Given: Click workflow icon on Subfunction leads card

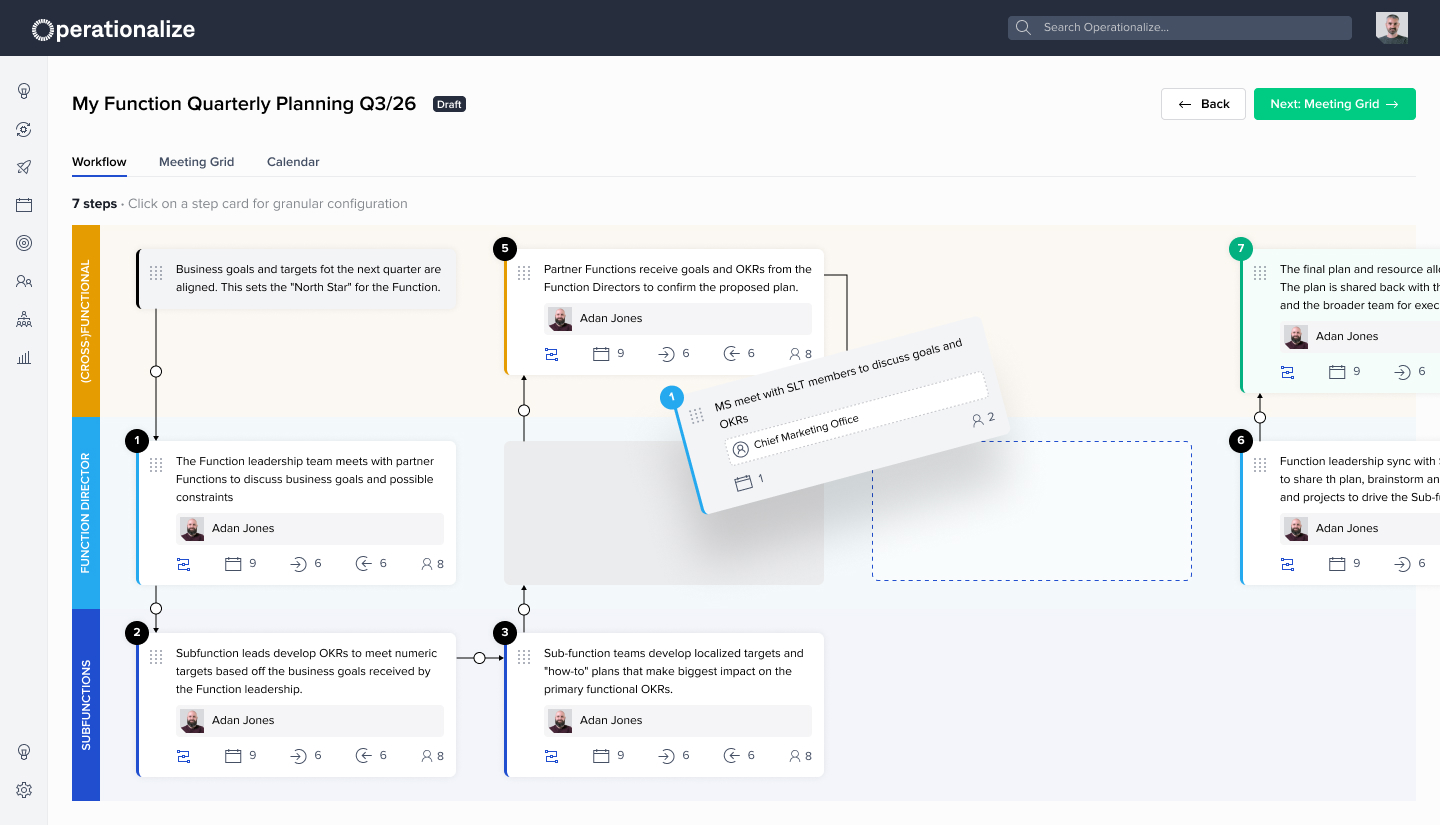Looking at the screenshot, I should [183, 756].
